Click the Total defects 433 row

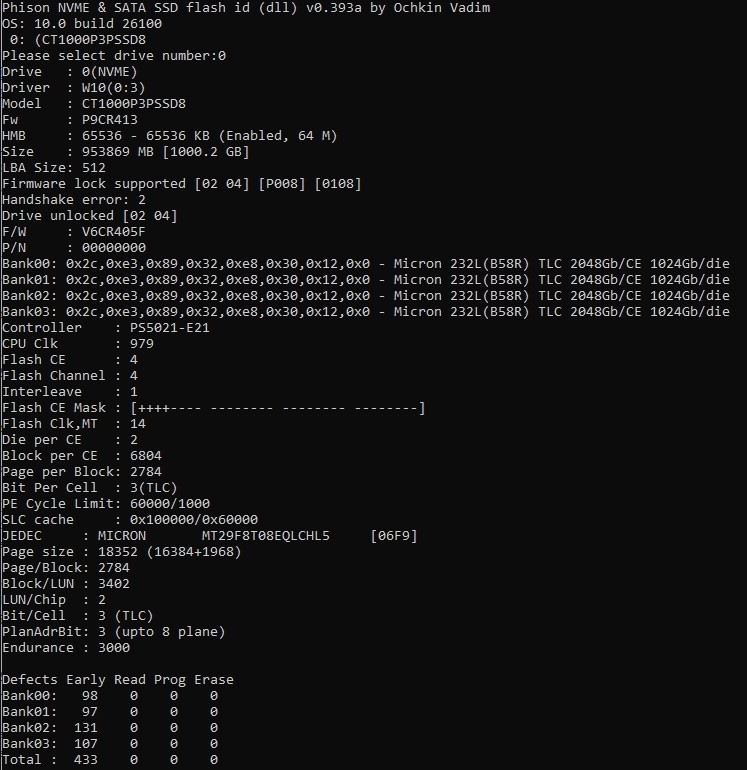tap(110, 760)
